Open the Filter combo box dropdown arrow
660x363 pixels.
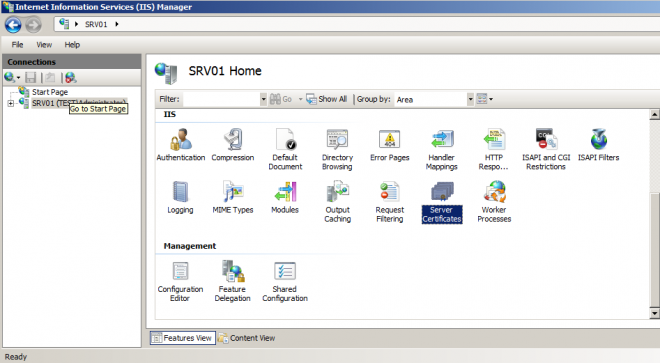tap(263, 99)
